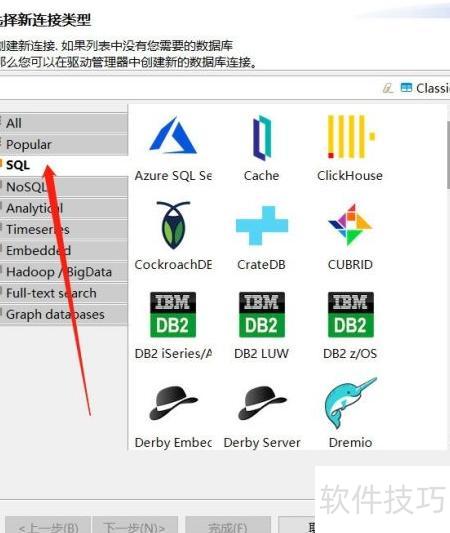
Task: Click the Classic view toggle
Action: pyautogui.click(x=425, y=88)
